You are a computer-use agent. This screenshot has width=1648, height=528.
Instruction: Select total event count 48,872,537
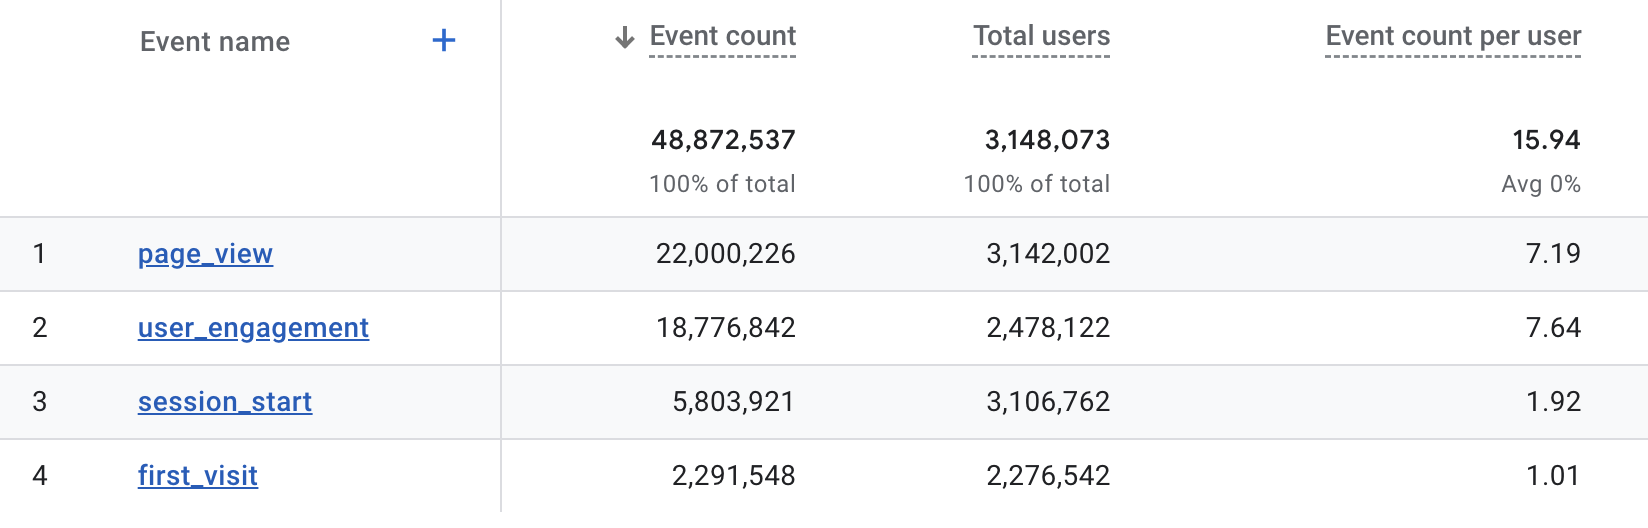[724, 140]
